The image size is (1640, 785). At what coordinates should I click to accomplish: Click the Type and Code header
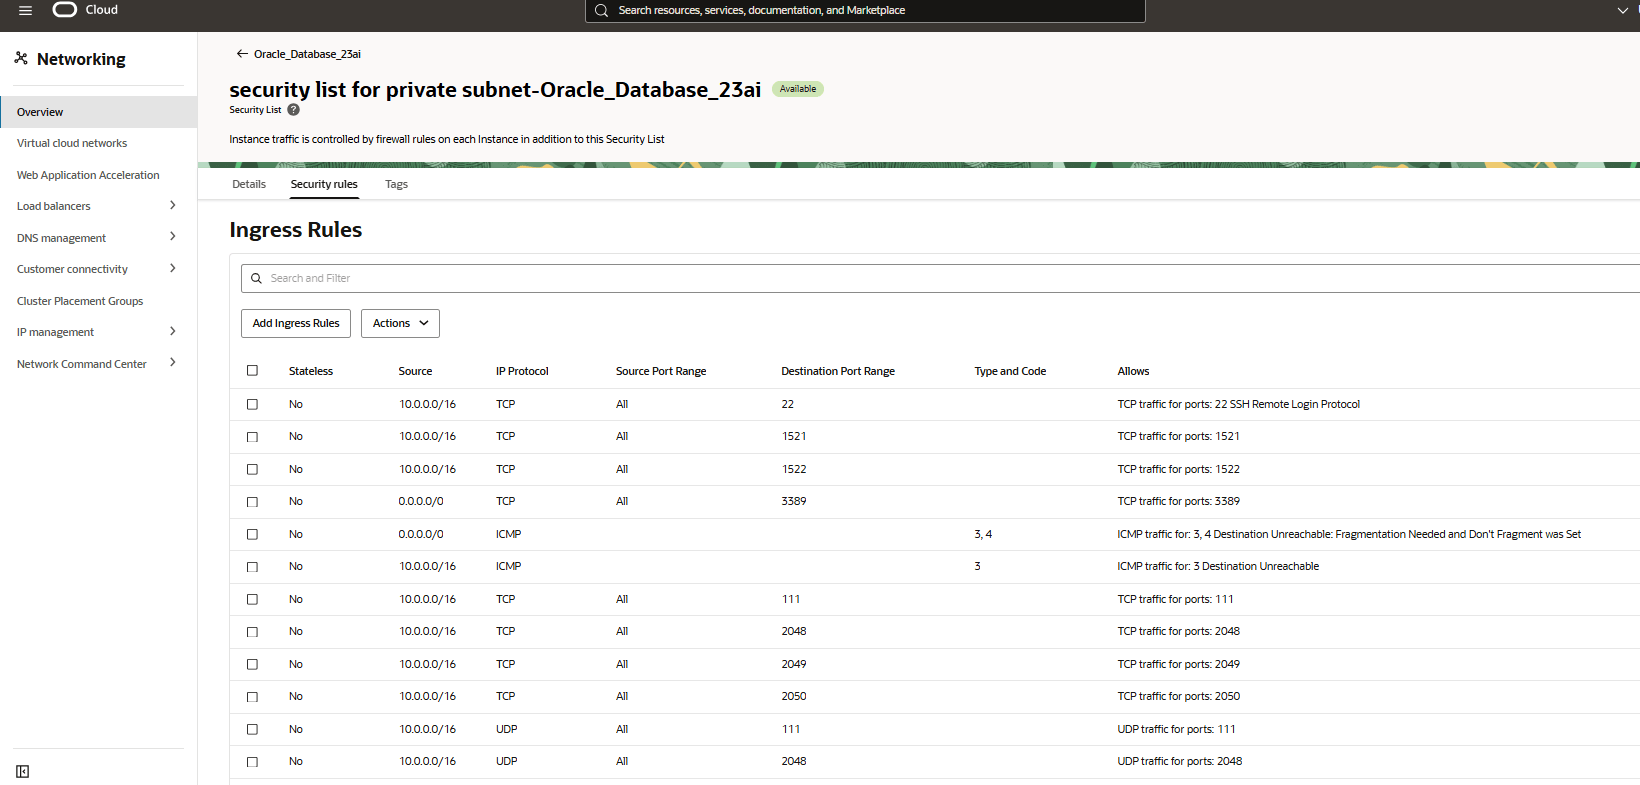tap(1010, 371)
